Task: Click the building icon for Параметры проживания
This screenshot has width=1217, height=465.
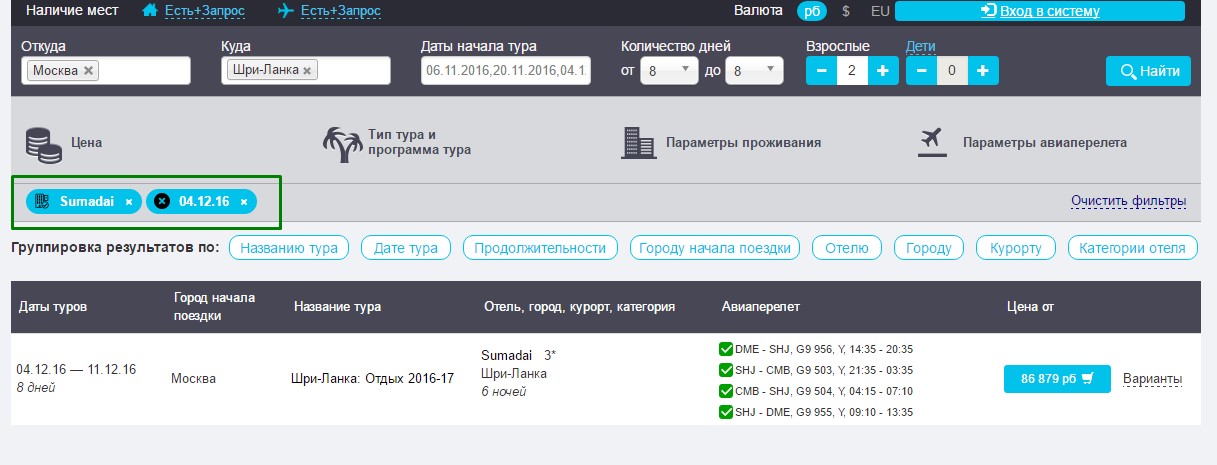Action: (x=637, y=143)
